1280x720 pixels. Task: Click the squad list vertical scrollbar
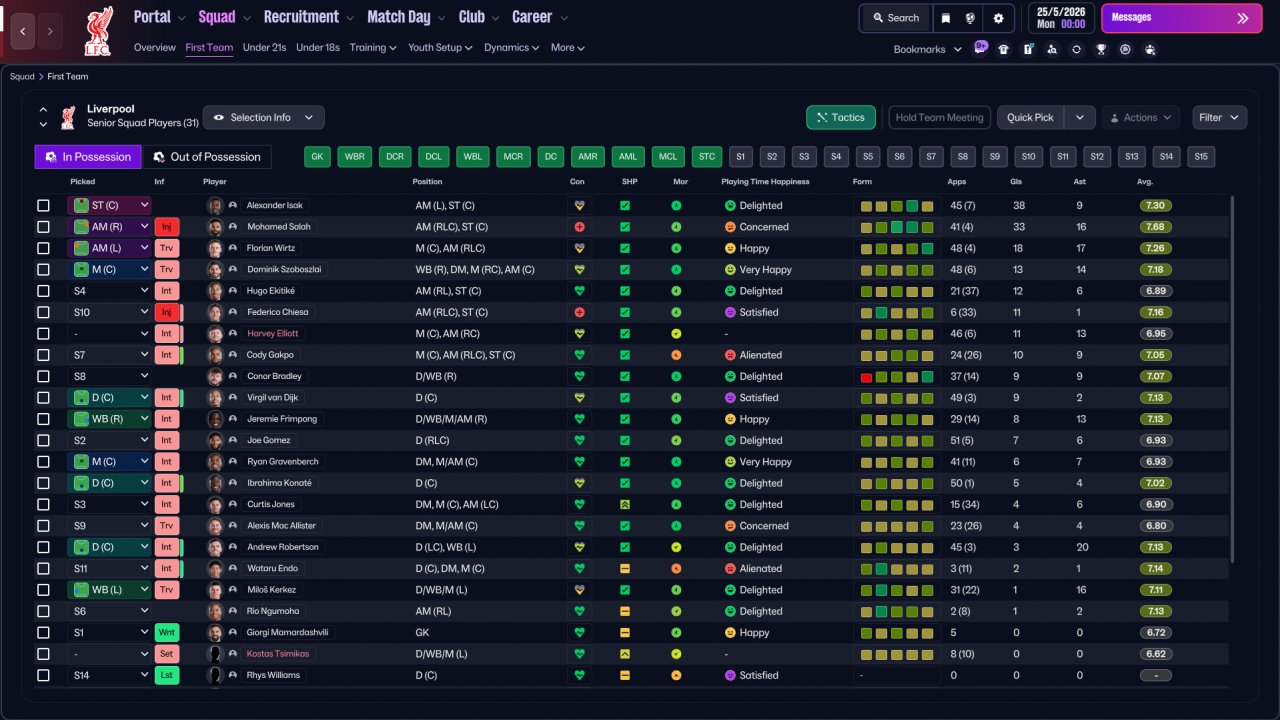click(1233, 380)
